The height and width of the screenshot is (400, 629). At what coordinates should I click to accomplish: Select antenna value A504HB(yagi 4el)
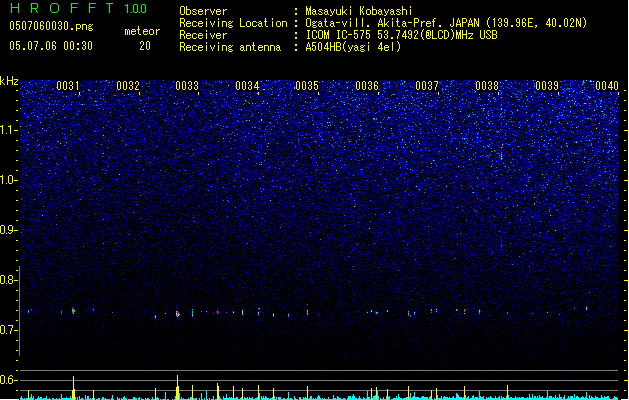(353, 47)
